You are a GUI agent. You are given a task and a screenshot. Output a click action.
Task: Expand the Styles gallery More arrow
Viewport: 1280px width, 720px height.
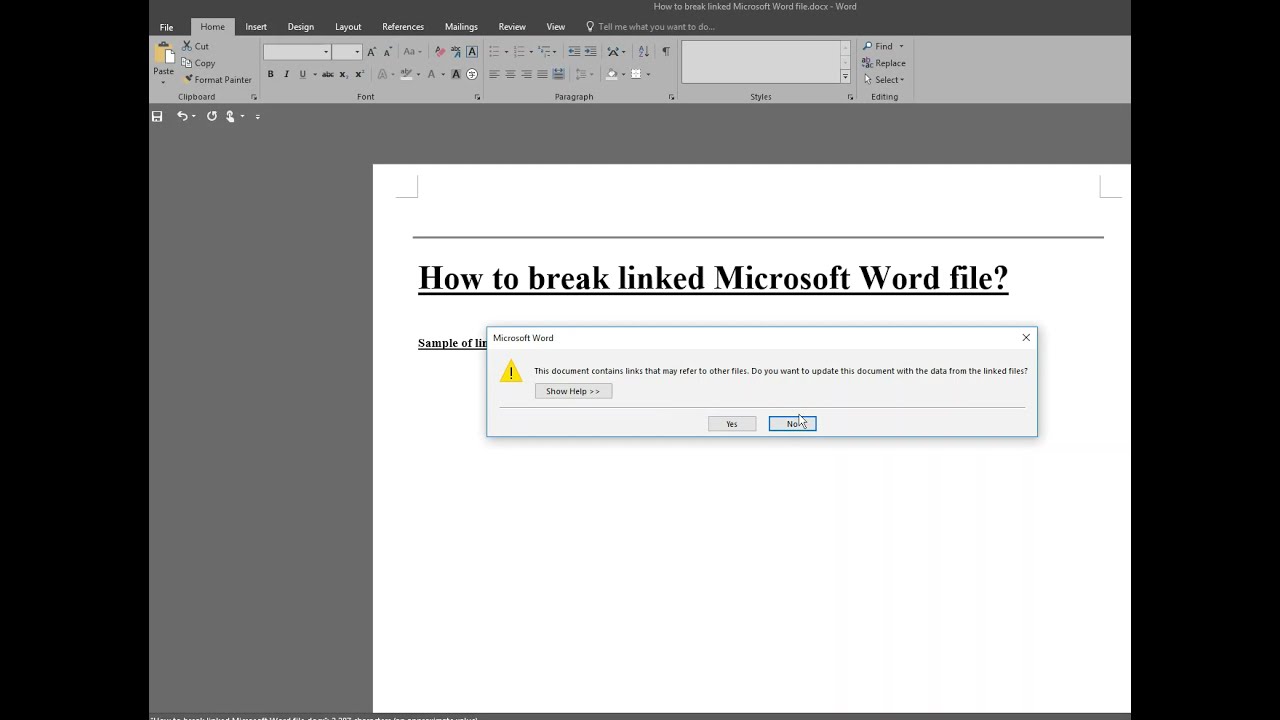click(845, 77)
